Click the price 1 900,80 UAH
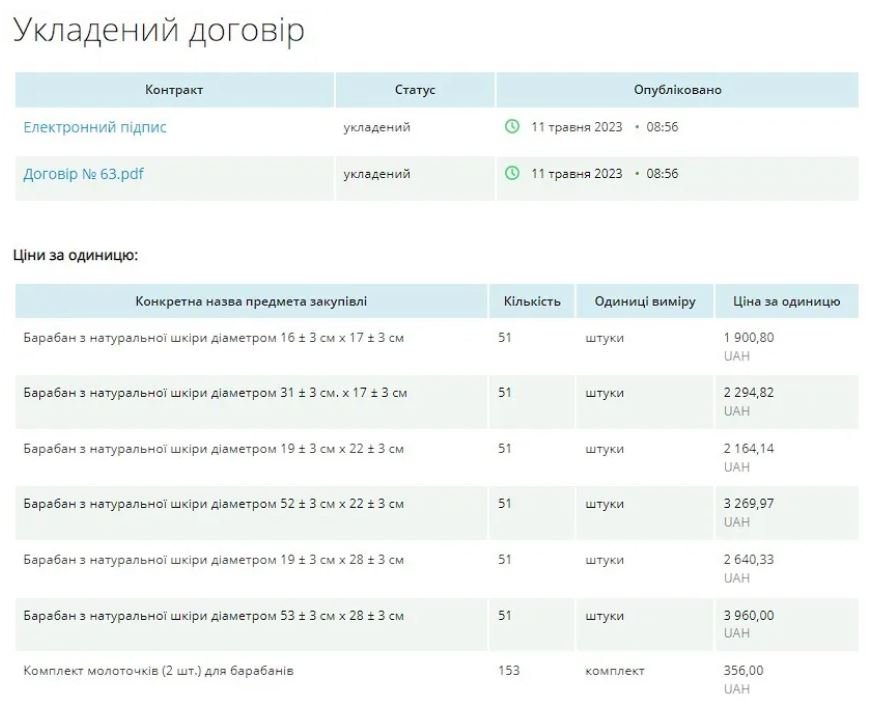 pyautogui.click(x=748, y=338)
